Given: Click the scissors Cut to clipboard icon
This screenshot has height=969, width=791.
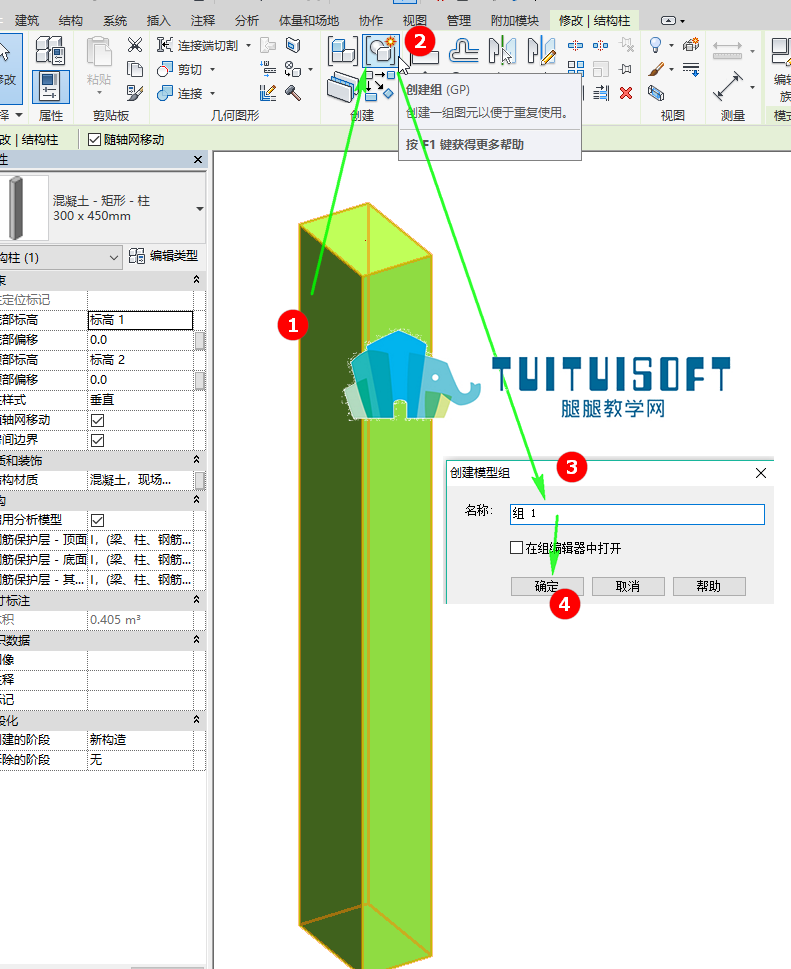Looking at the screenshot, I should point(134,45).
